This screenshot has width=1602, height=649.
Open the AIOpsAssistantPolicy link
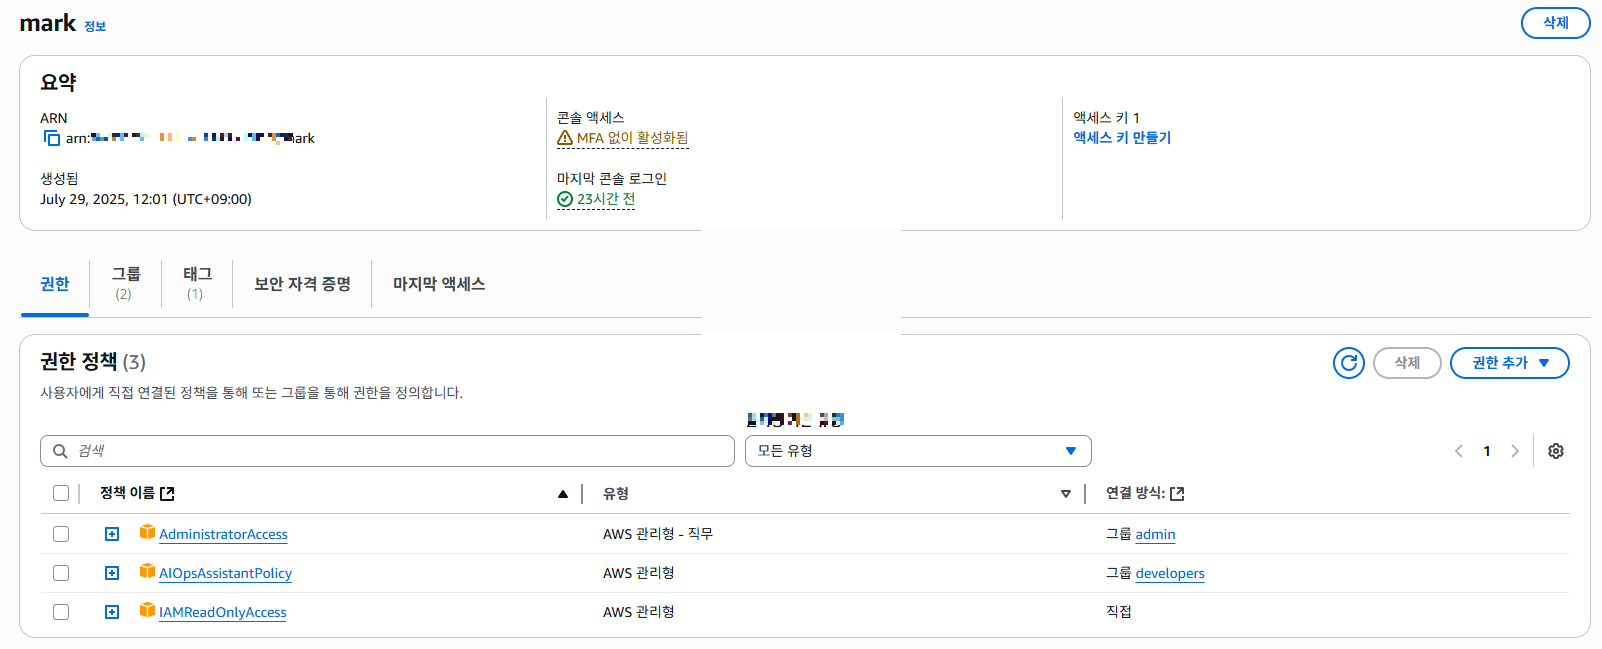pos(225,573)
